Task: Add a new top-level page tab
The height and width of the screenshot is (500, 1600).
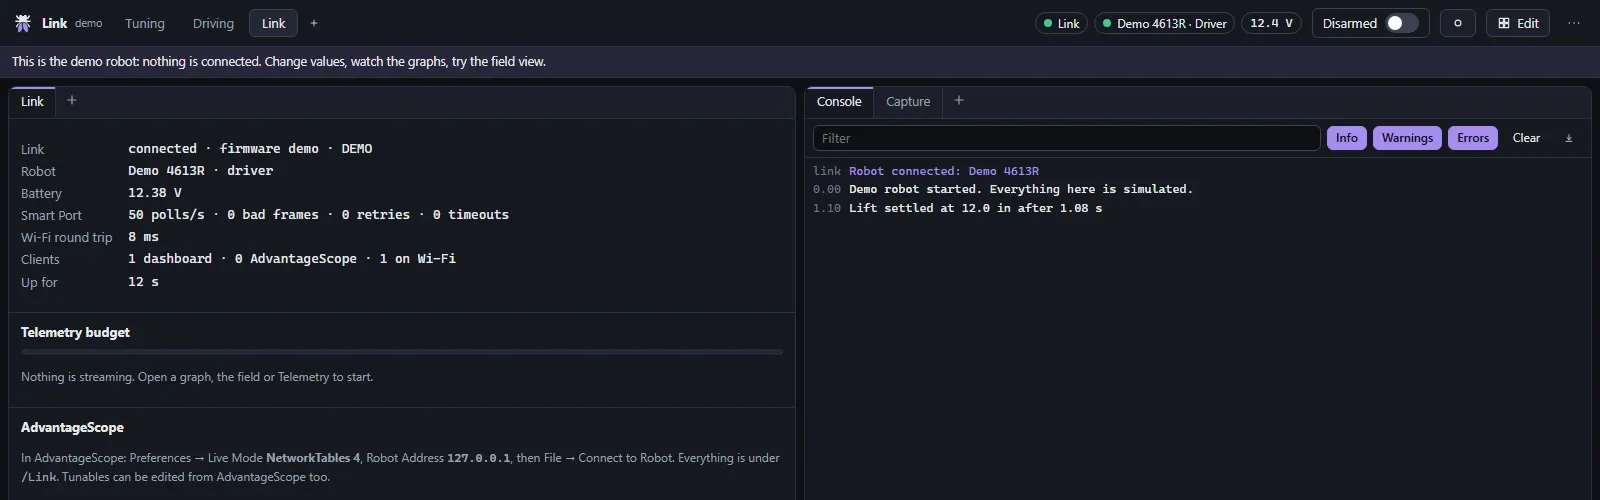Action: (x=314, y=23)
